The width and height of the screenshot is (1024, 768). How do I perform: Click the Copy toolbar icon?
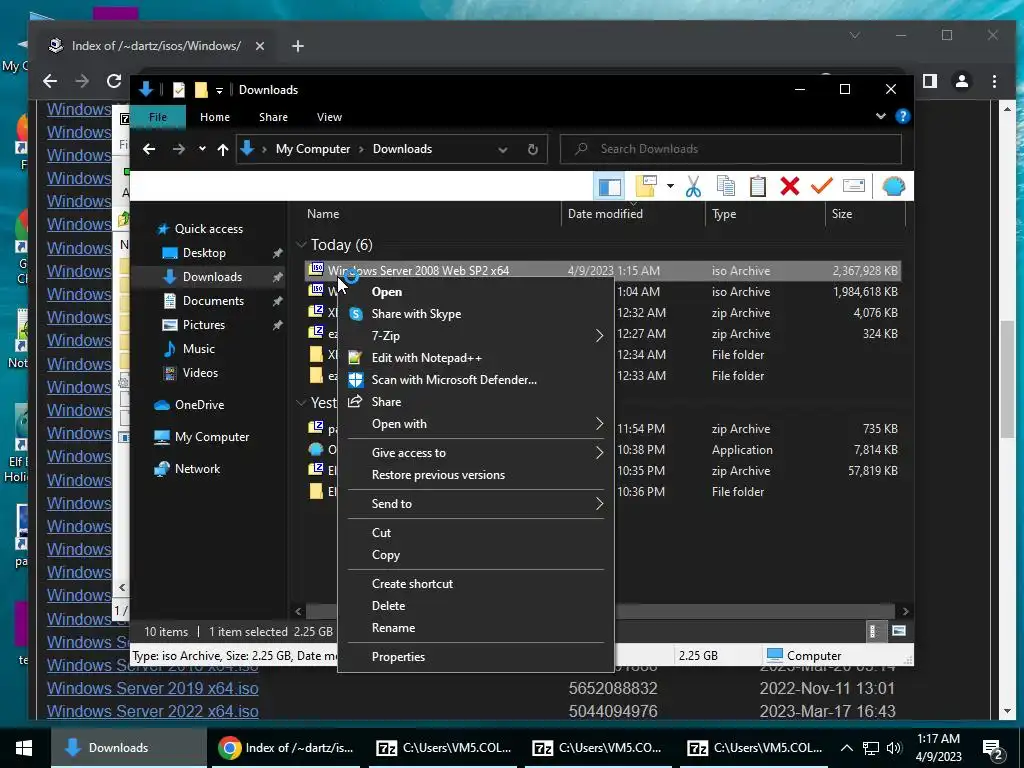point(726,187)
